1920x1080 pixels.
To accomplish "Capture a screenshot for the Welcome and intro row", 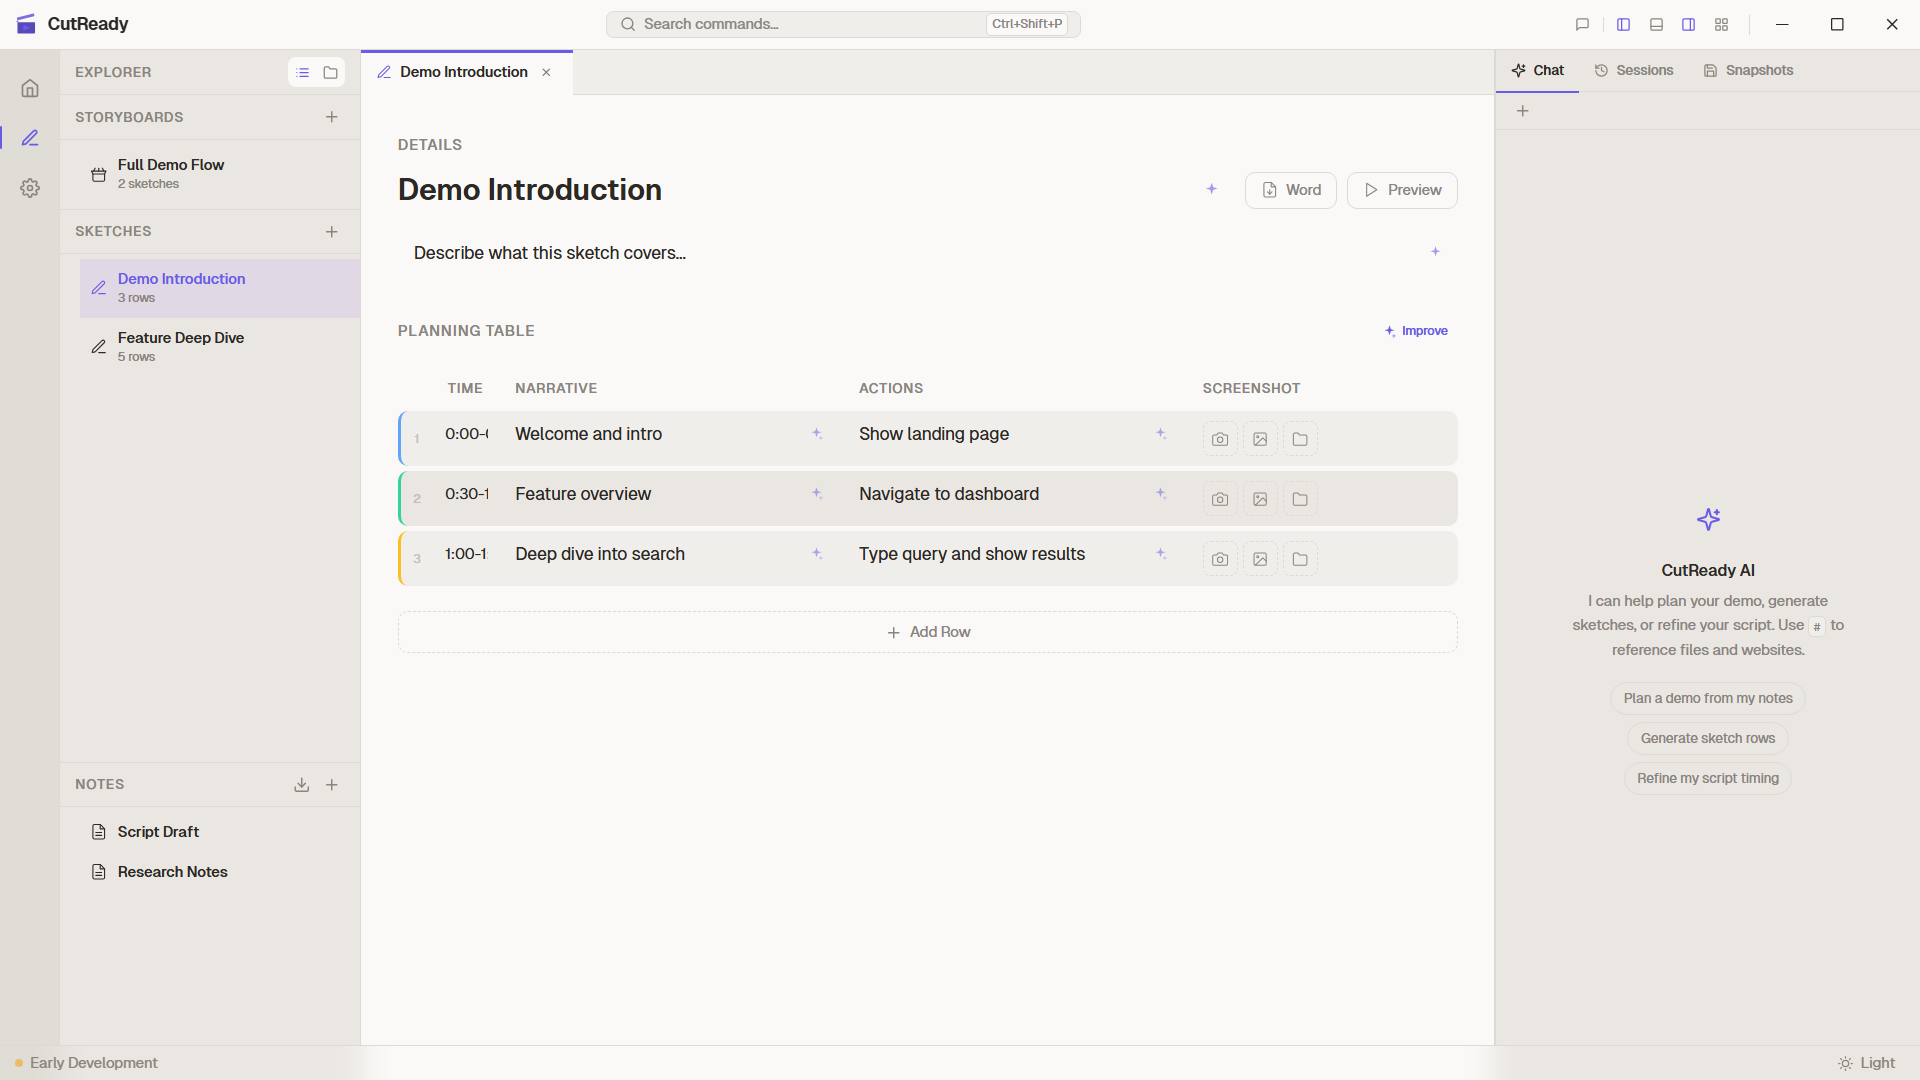I will pyautogui.click(x=1220, y=438).
